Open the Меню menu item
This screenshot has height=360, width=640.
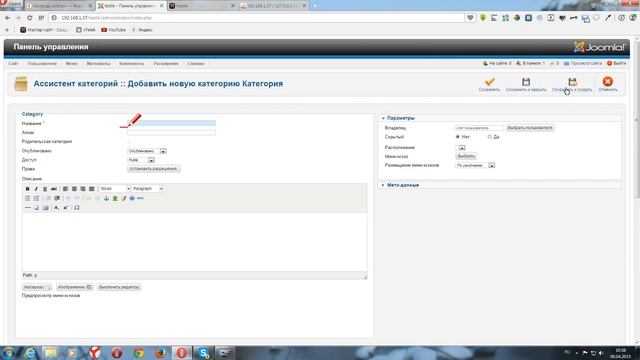click(x=71, y=64)
